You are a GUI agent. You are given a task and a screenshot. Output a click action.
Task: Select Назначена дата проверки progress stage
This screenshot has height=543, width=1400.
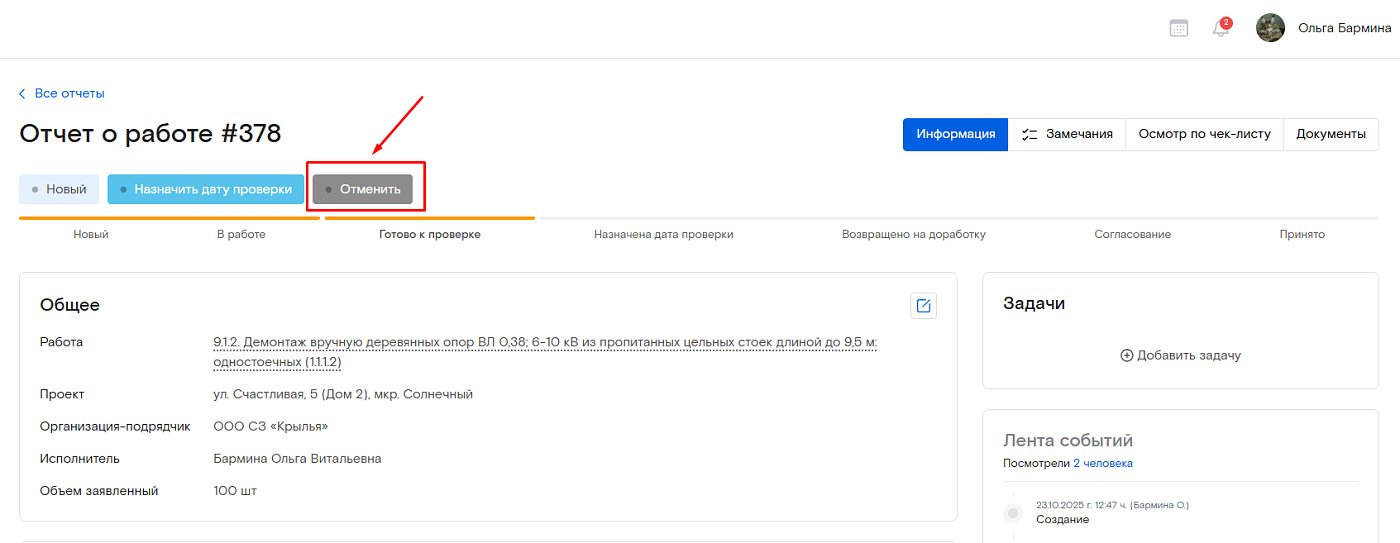tap(663, 235)
